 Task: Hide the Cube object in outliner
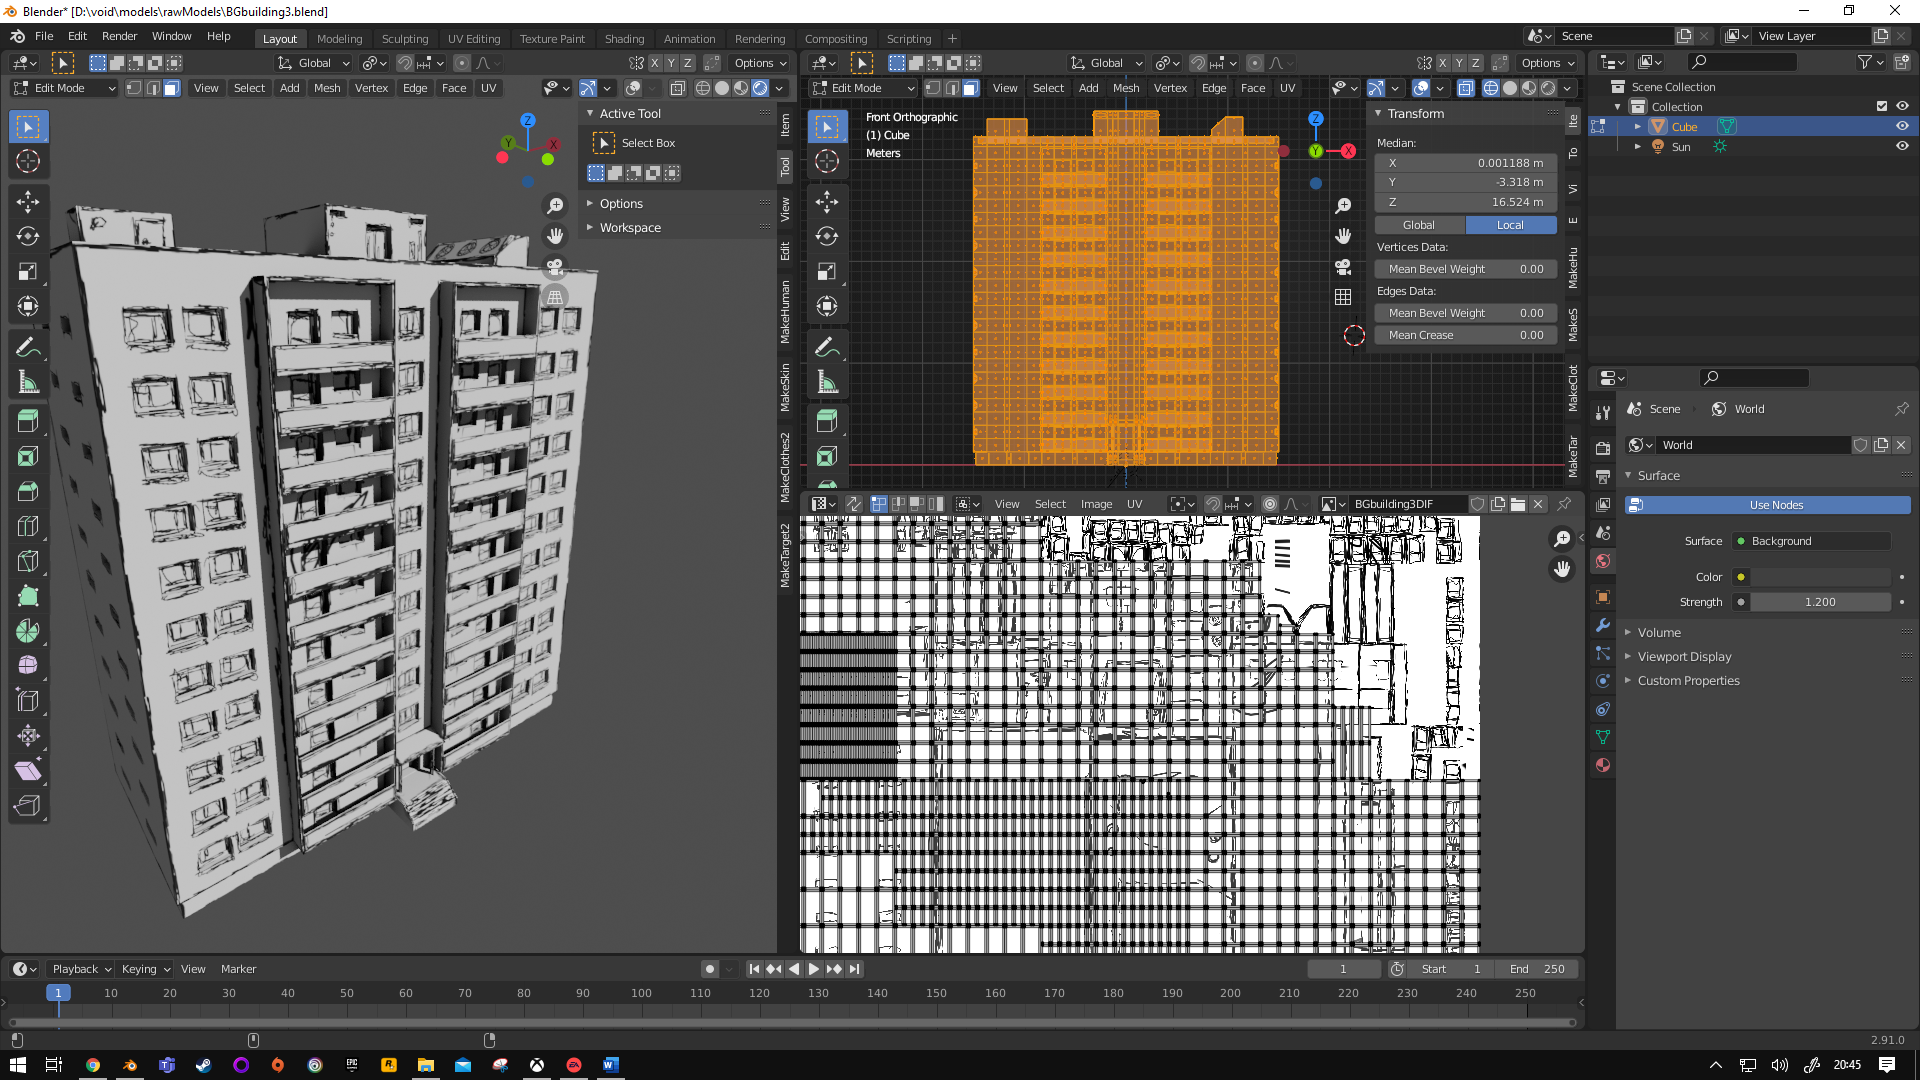pos(1902,126)
